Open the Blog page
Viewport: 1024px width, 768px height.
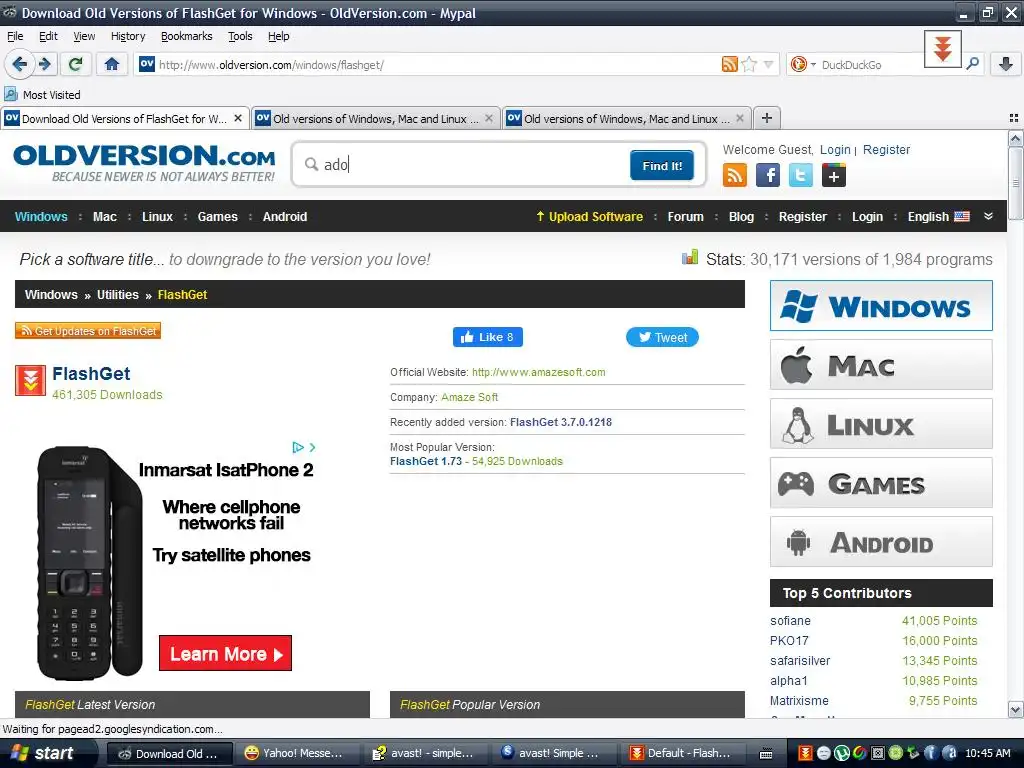(741, 217)
